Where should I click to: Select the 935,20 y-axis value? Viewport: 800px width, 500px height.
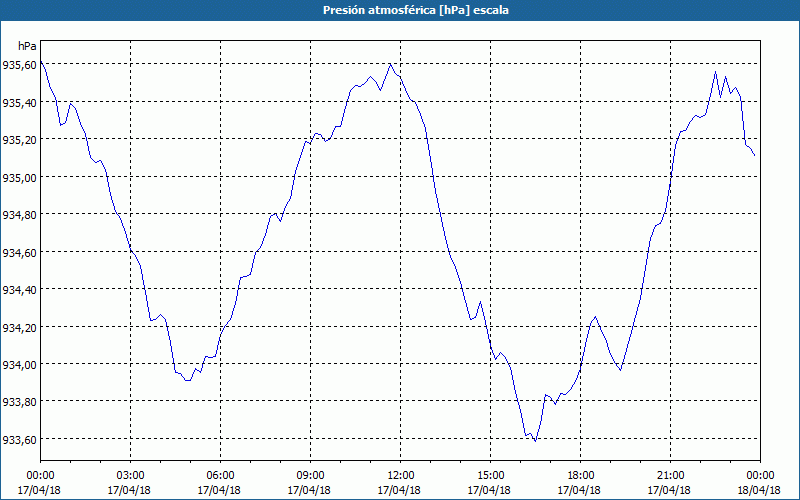click(x=20, y=140)
